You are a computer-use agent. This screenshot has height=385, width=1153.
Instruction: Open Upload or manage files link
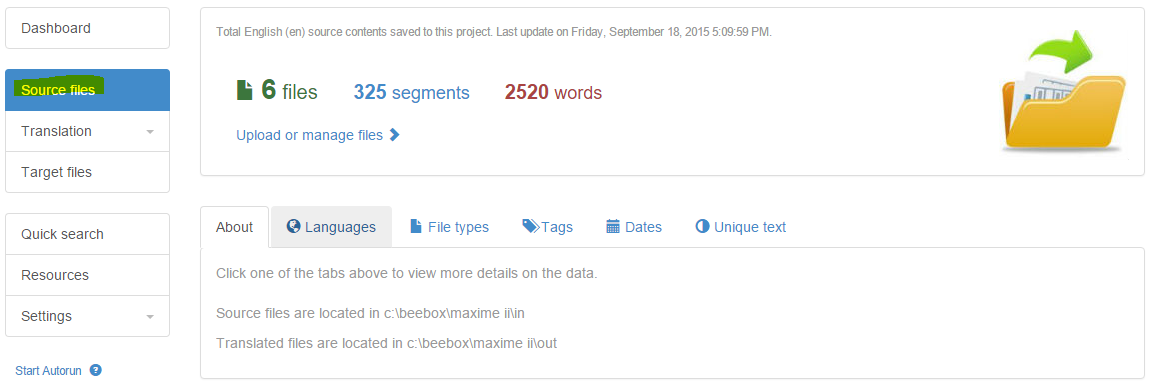tap(310, 135)
